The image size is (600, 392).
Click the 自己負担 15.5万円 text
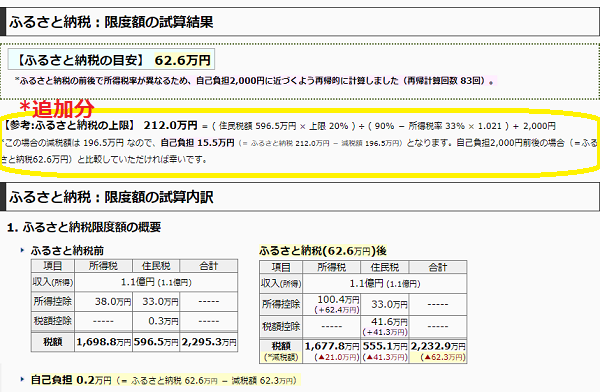pyautogui.click(x=197, y=143)
